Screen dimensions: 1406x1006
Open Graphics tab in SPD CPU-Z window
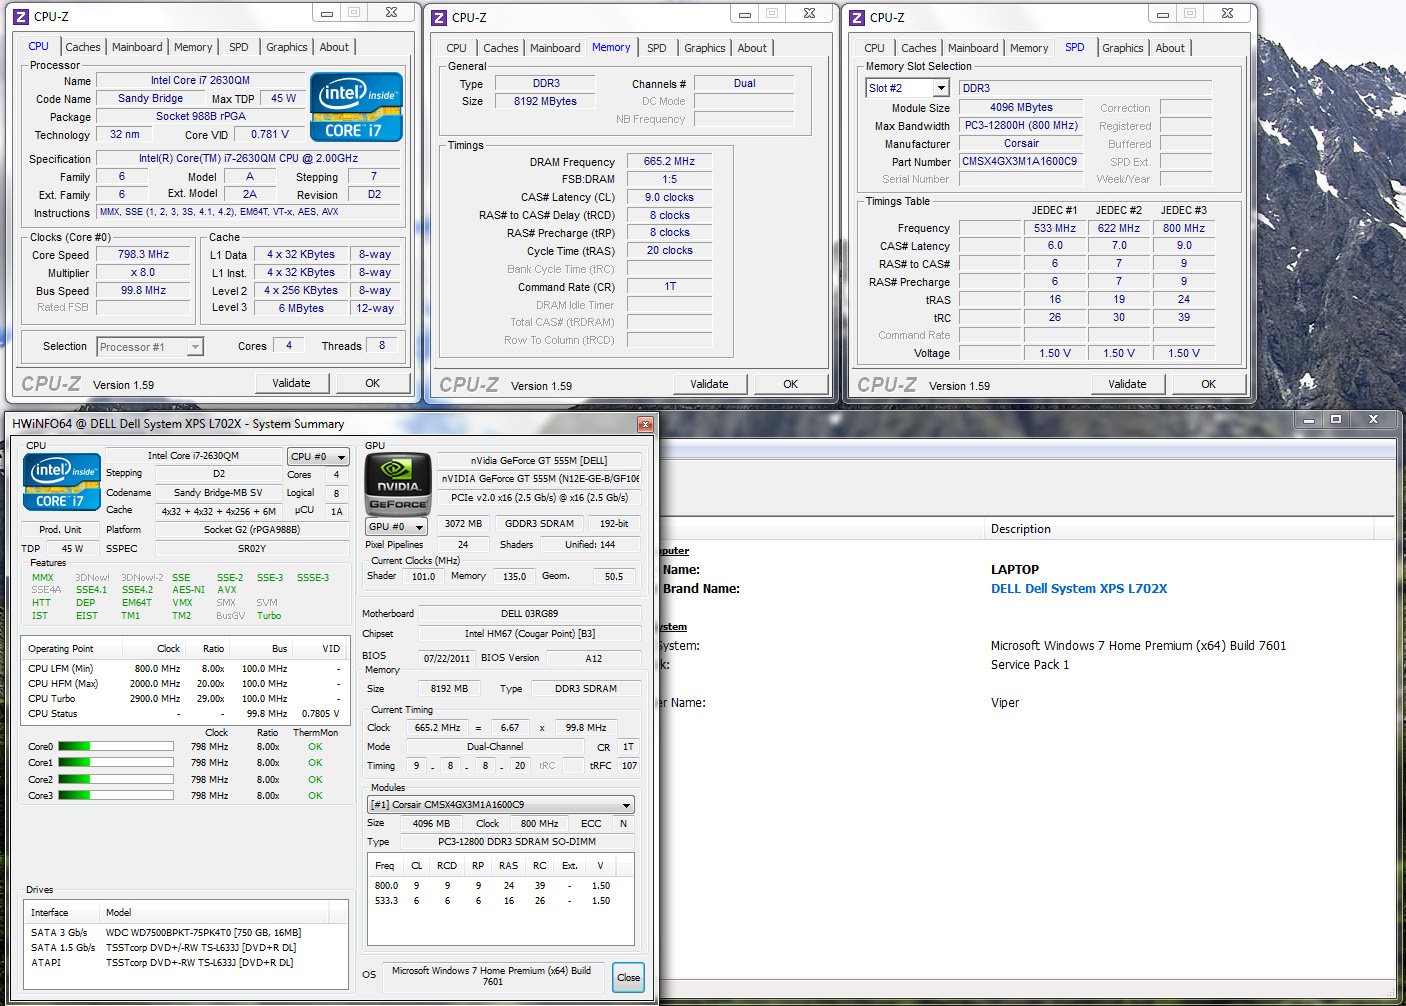[x=1123, y=48]
